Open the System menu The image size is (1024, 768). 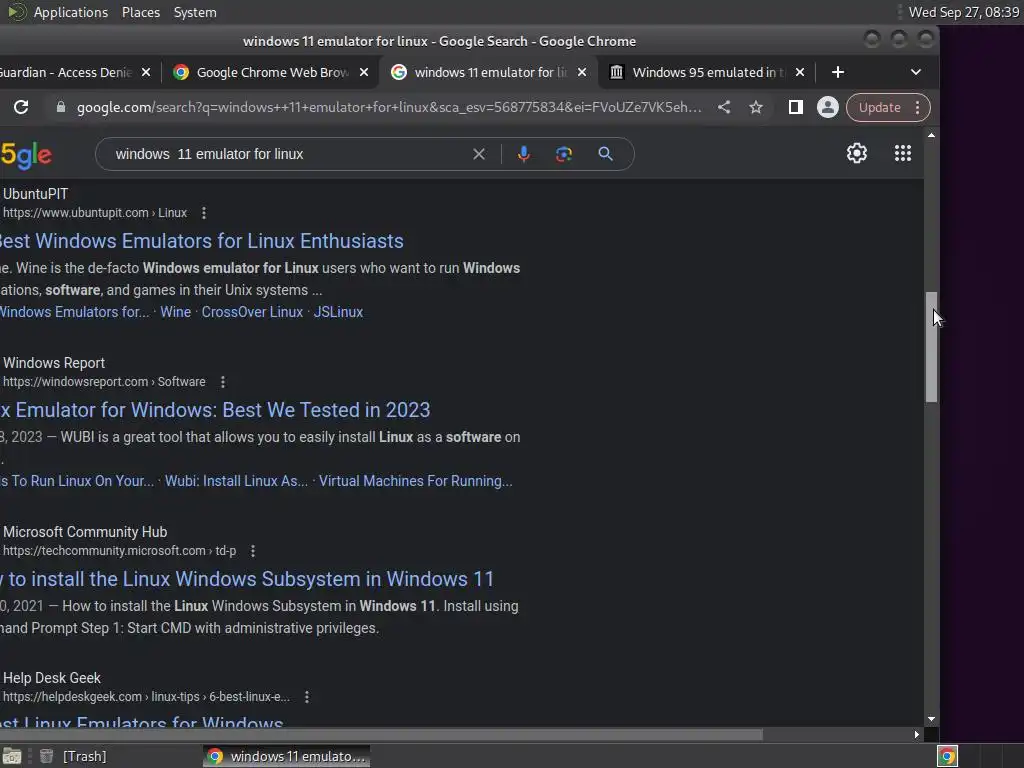coord(195,12)
